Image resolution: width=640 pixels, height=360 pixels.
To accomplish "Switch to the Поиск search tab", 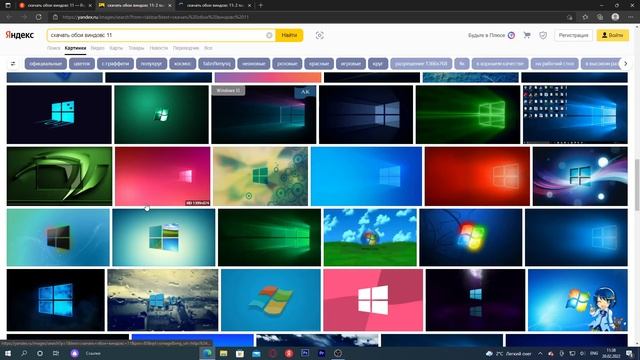I will [53, 48].
